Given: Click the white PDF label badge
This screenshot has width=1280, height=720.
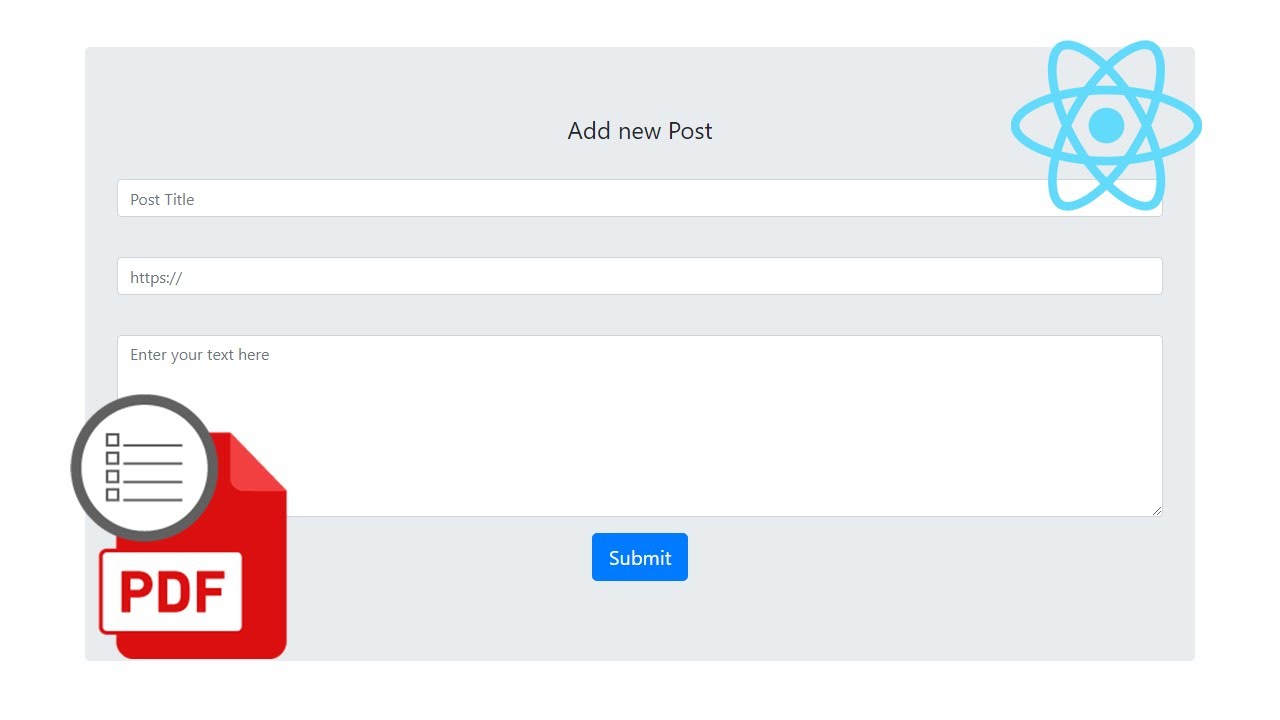Looking at the screenshot, I should point(171,592).
